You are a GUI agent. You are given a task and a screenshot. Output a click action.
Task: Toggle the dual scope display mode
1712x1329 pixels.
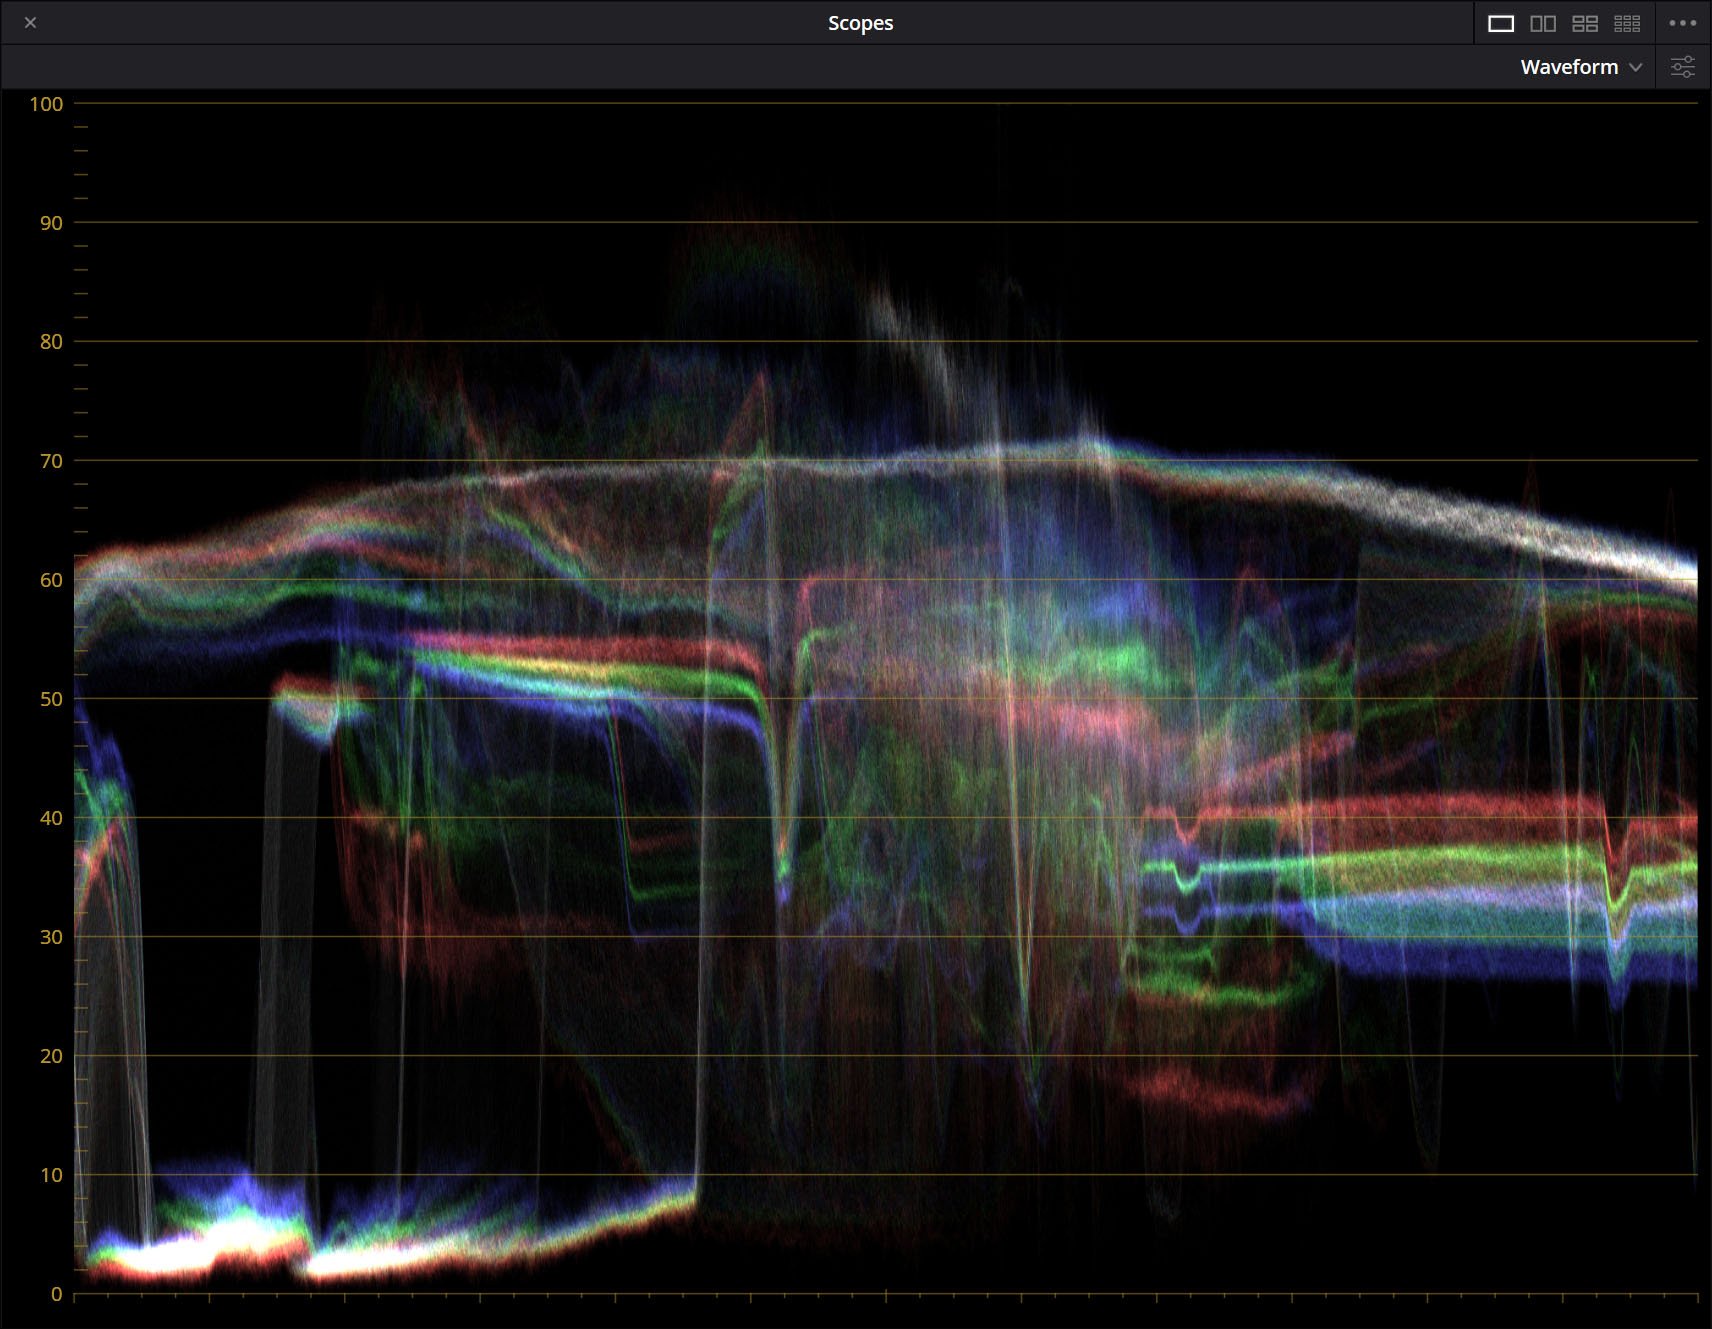(x=1545, y=22)
